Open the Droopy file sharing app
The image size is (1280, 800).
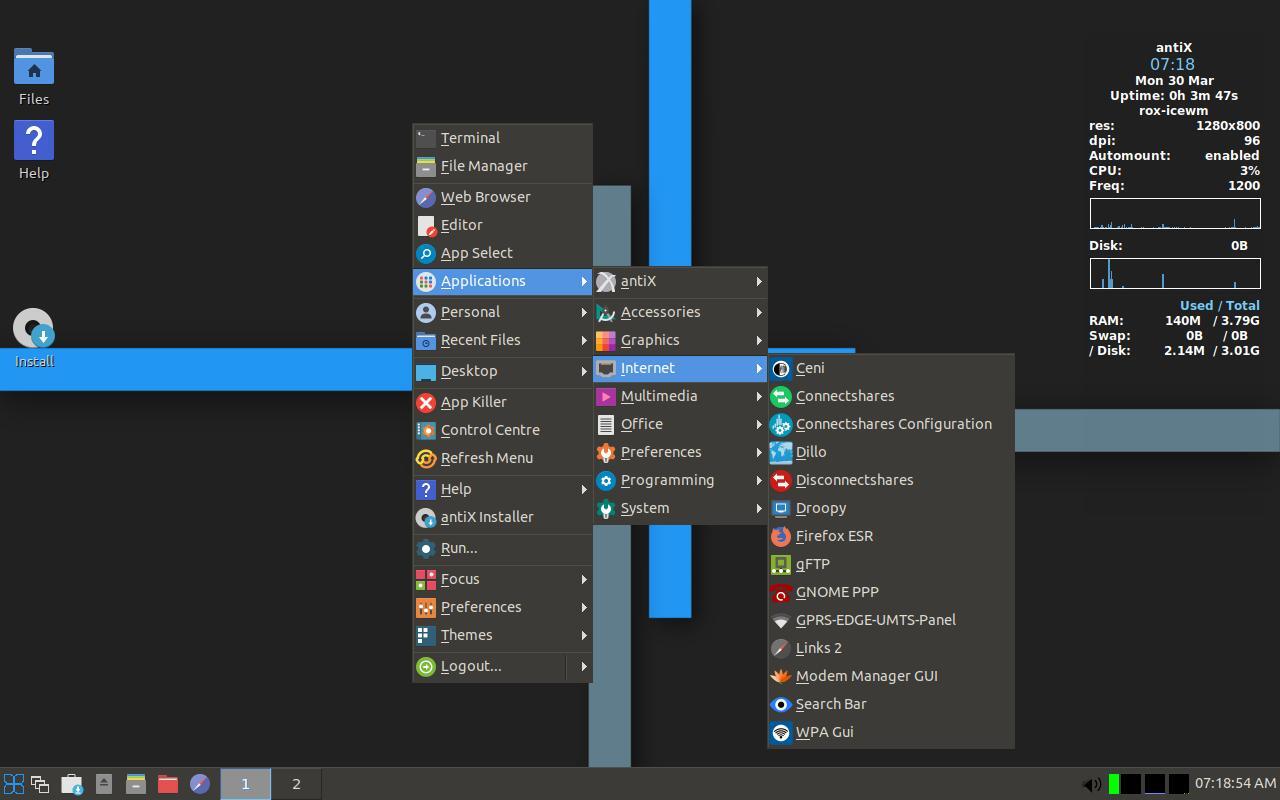click(891, 508)
